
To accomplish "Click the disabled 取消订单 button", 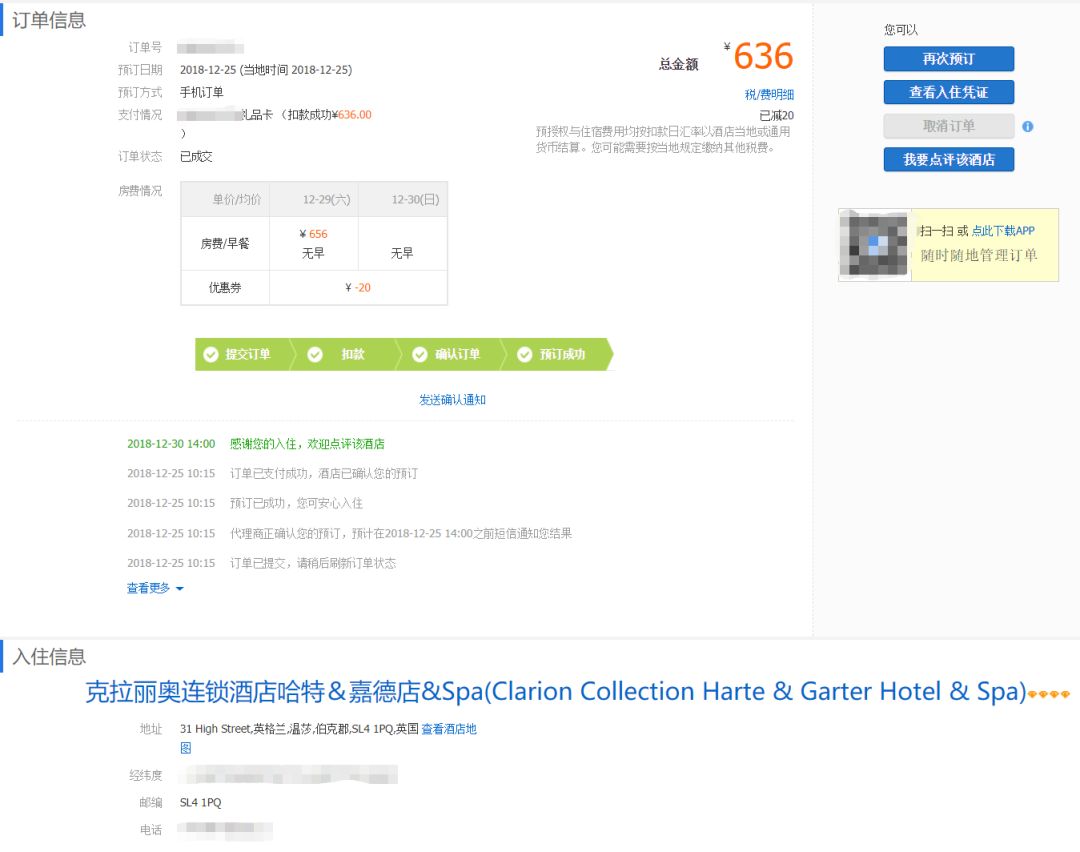I will (x=948, y=125).
